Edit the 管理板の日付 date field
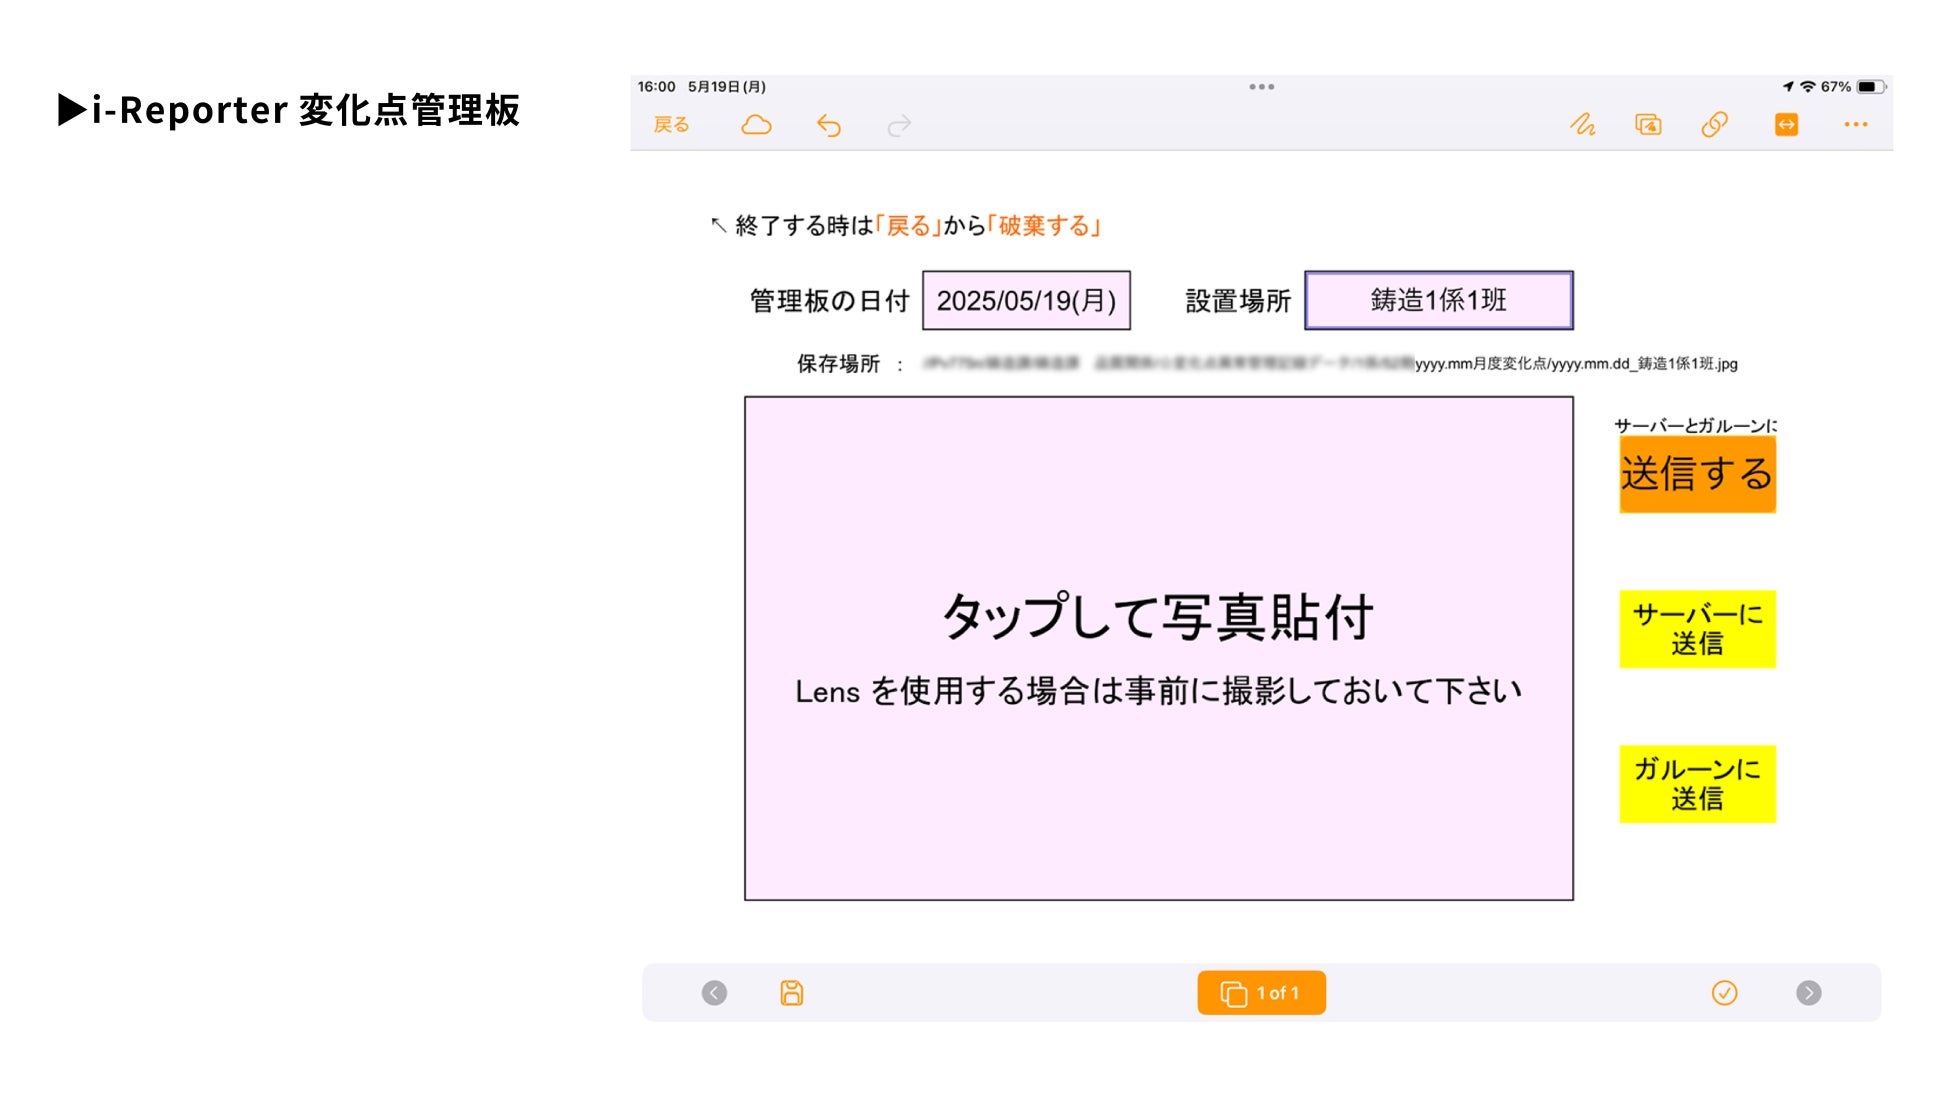The image size is (1950, 1097). click(1026, 300)
